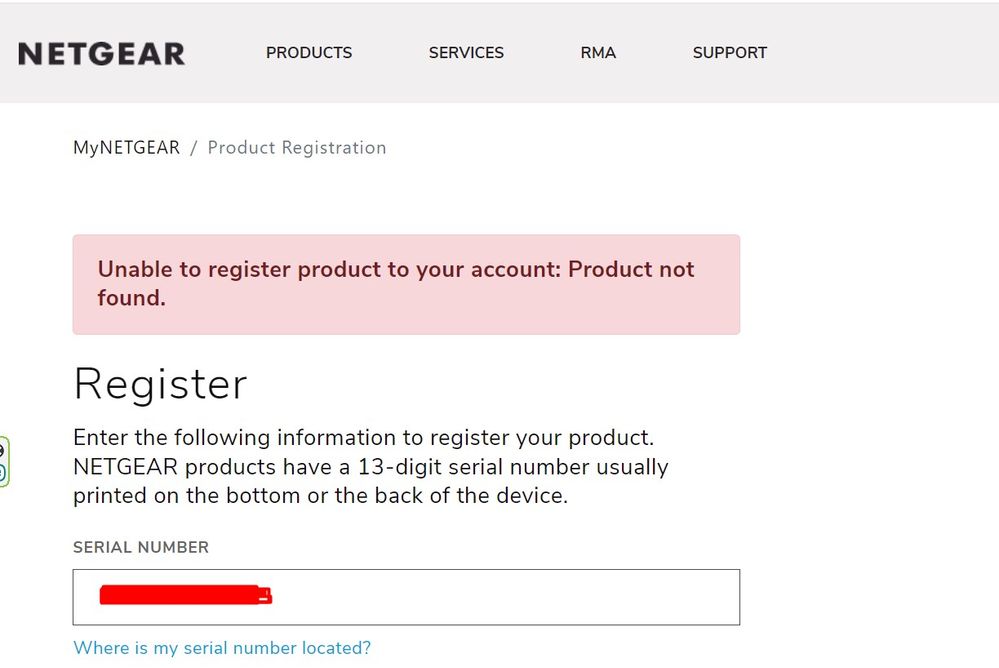Focus the serial number input field

pos(500,597)
